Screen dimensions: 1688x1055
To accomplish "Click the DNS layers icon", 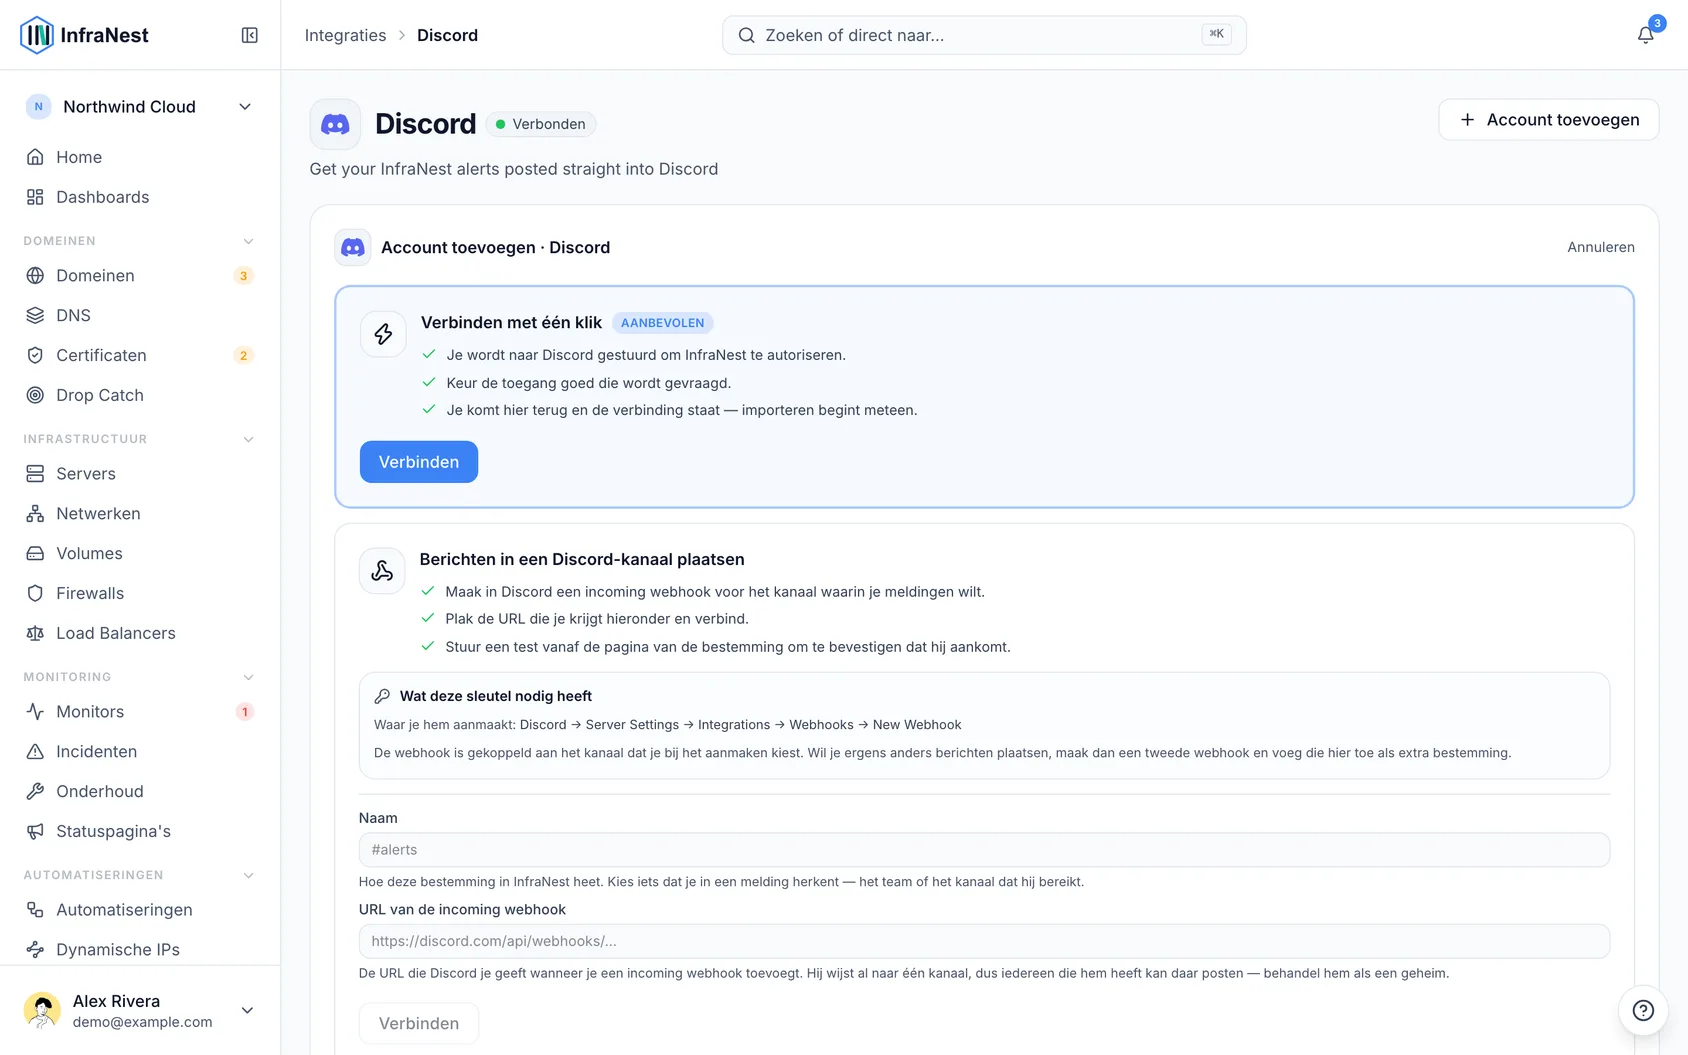I will click(x=35, y=315).
